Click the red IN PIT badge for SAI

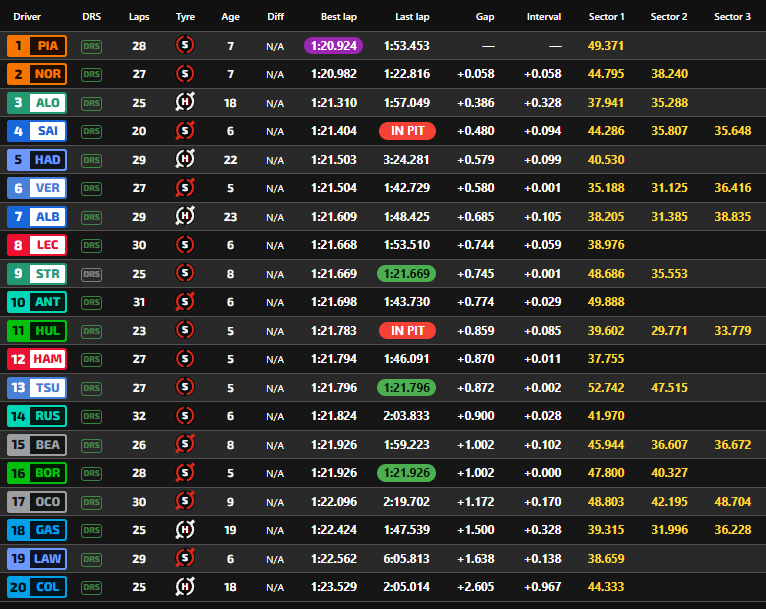(x=407, y=131)
